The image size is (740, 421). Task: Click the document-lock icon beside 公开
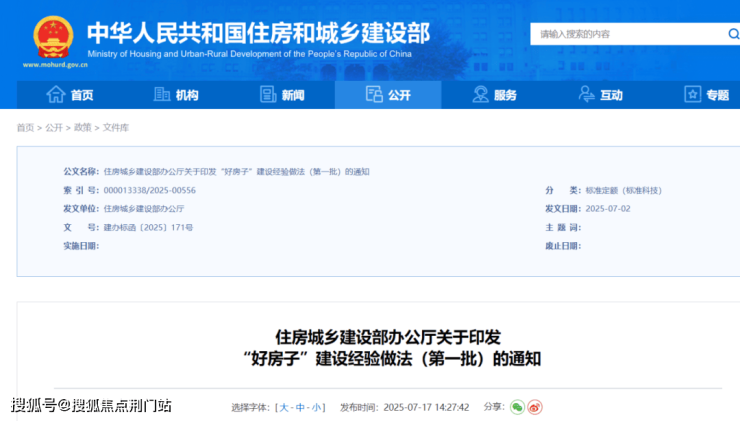pyautogui.click(x=374, y=94)
